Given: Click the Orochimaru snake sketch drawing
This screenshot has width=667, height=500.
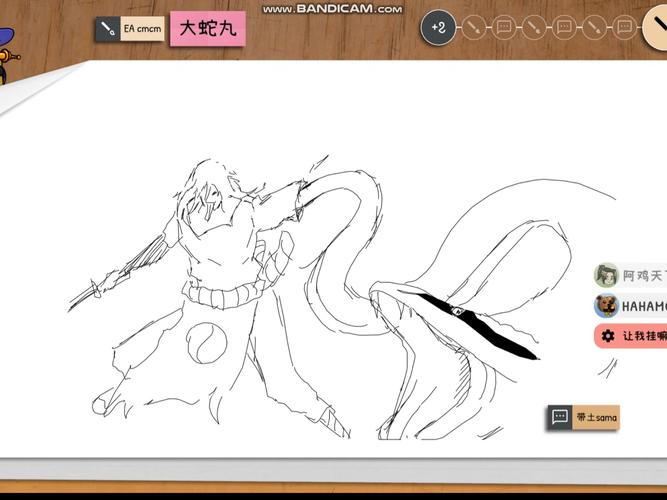Looking at the screenshot, I should (342, 298).
